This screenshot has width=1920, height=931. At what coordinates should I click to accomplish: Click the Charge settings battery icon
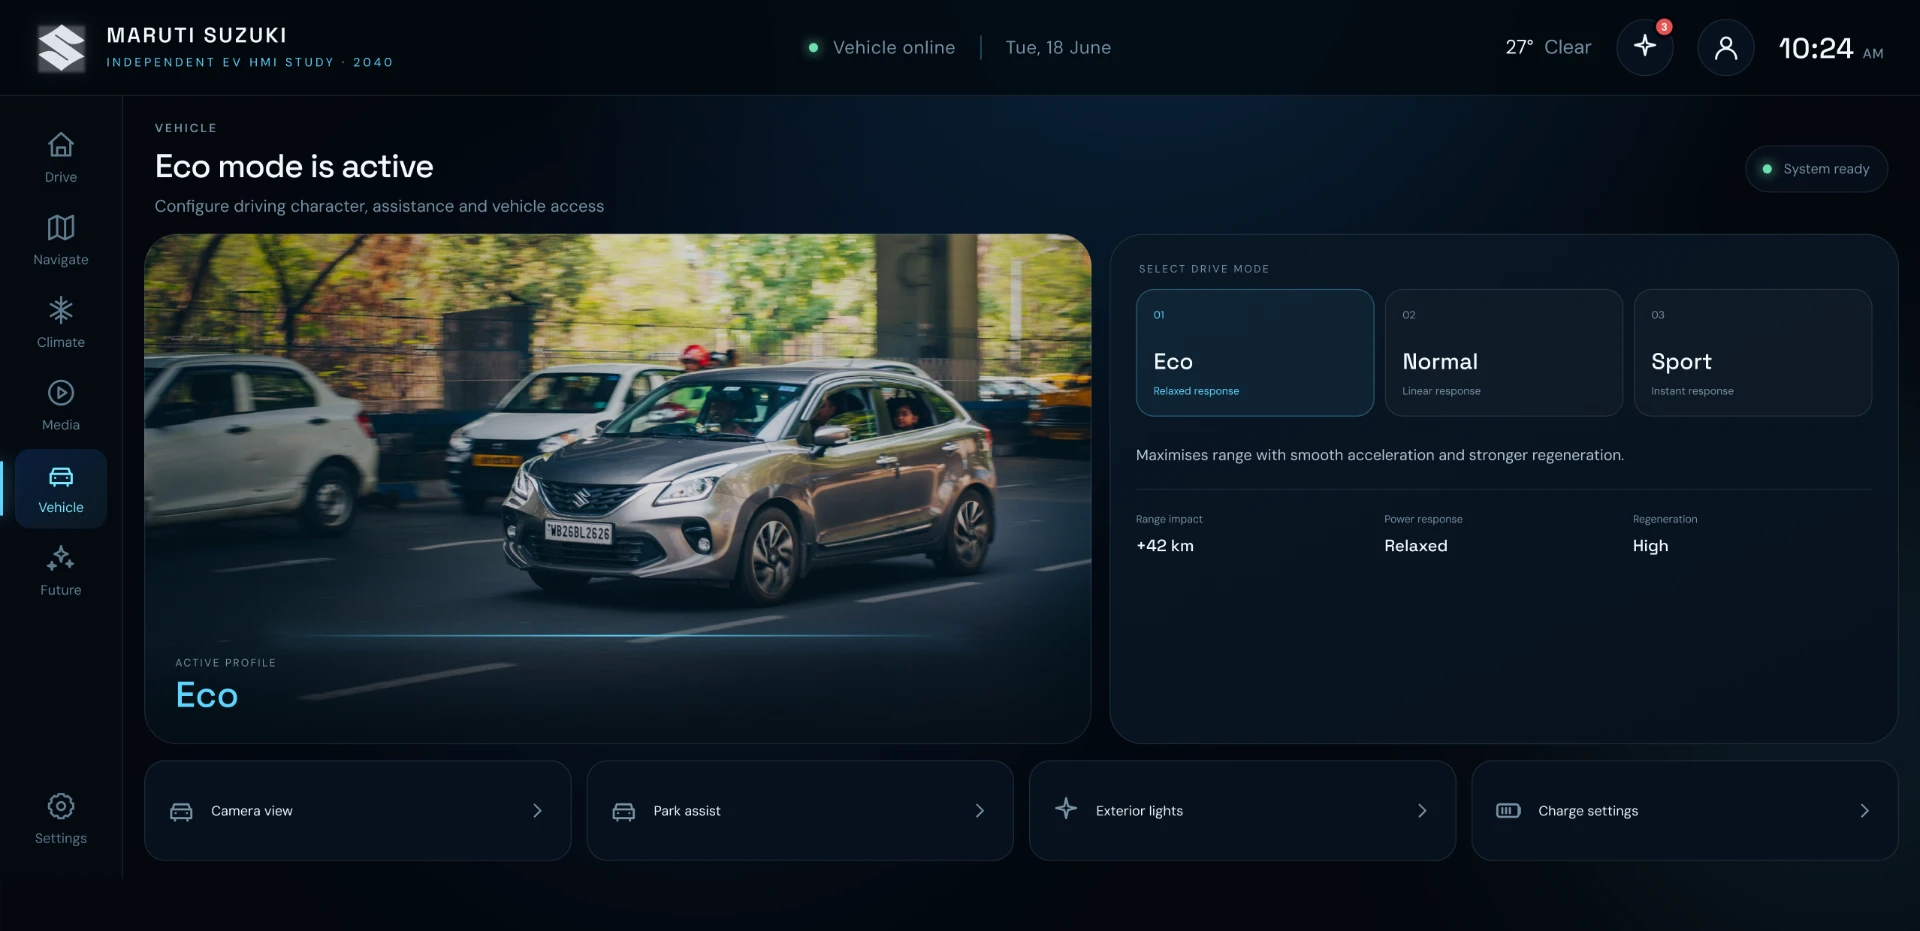click(1508, 811)
